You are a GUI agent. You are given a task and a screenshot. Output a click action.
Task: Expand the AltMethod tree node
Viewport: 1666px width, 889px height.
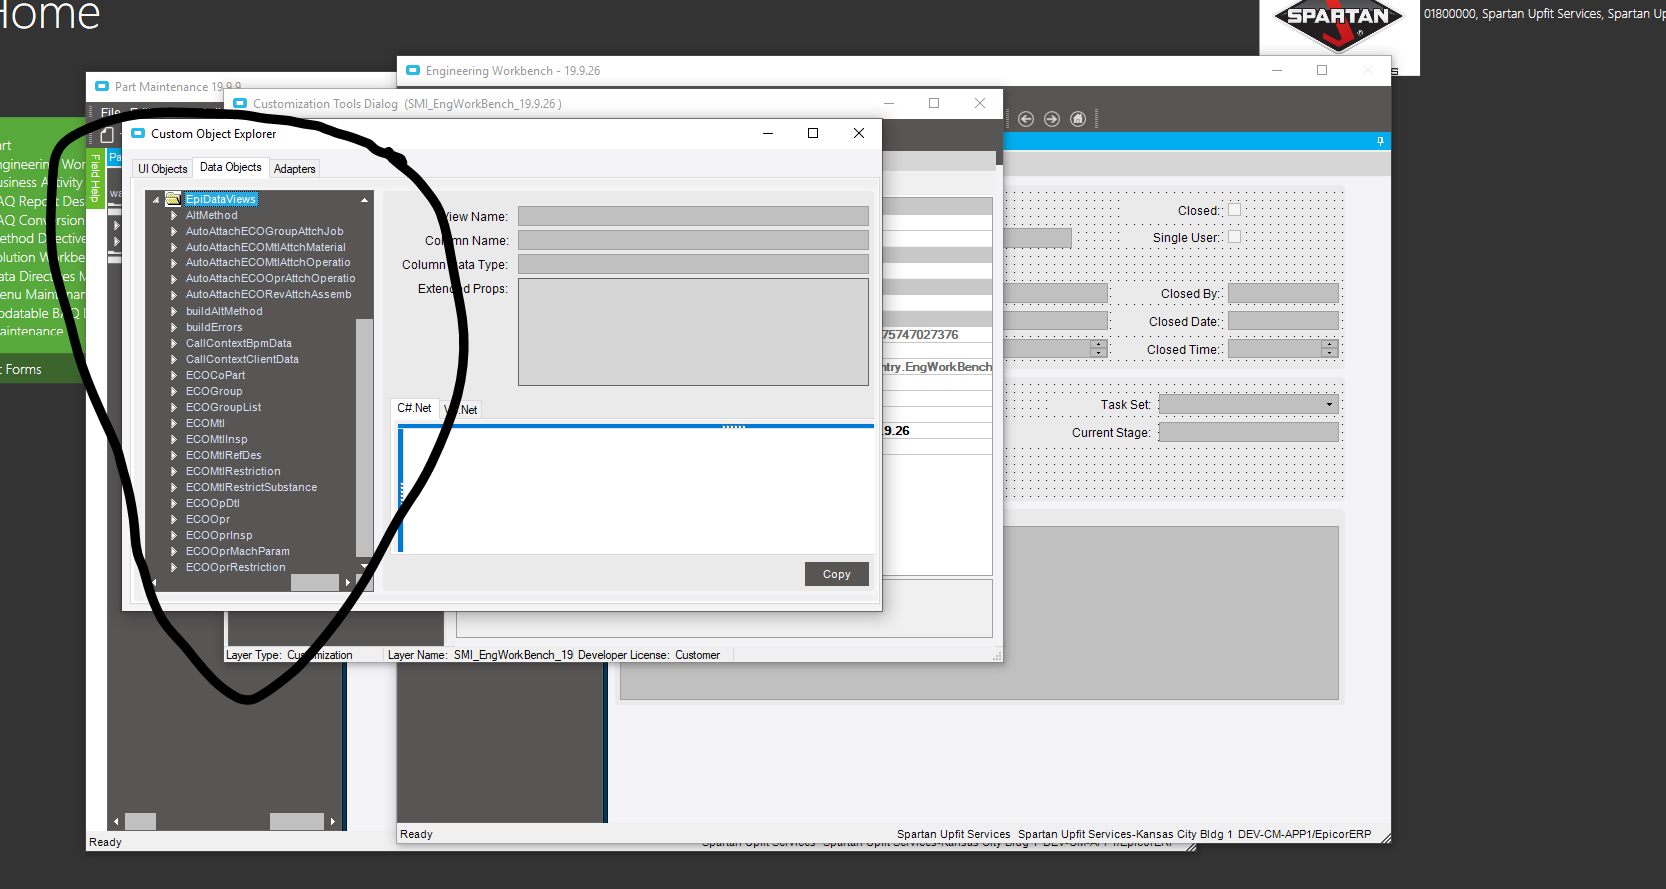pos(174,216)
